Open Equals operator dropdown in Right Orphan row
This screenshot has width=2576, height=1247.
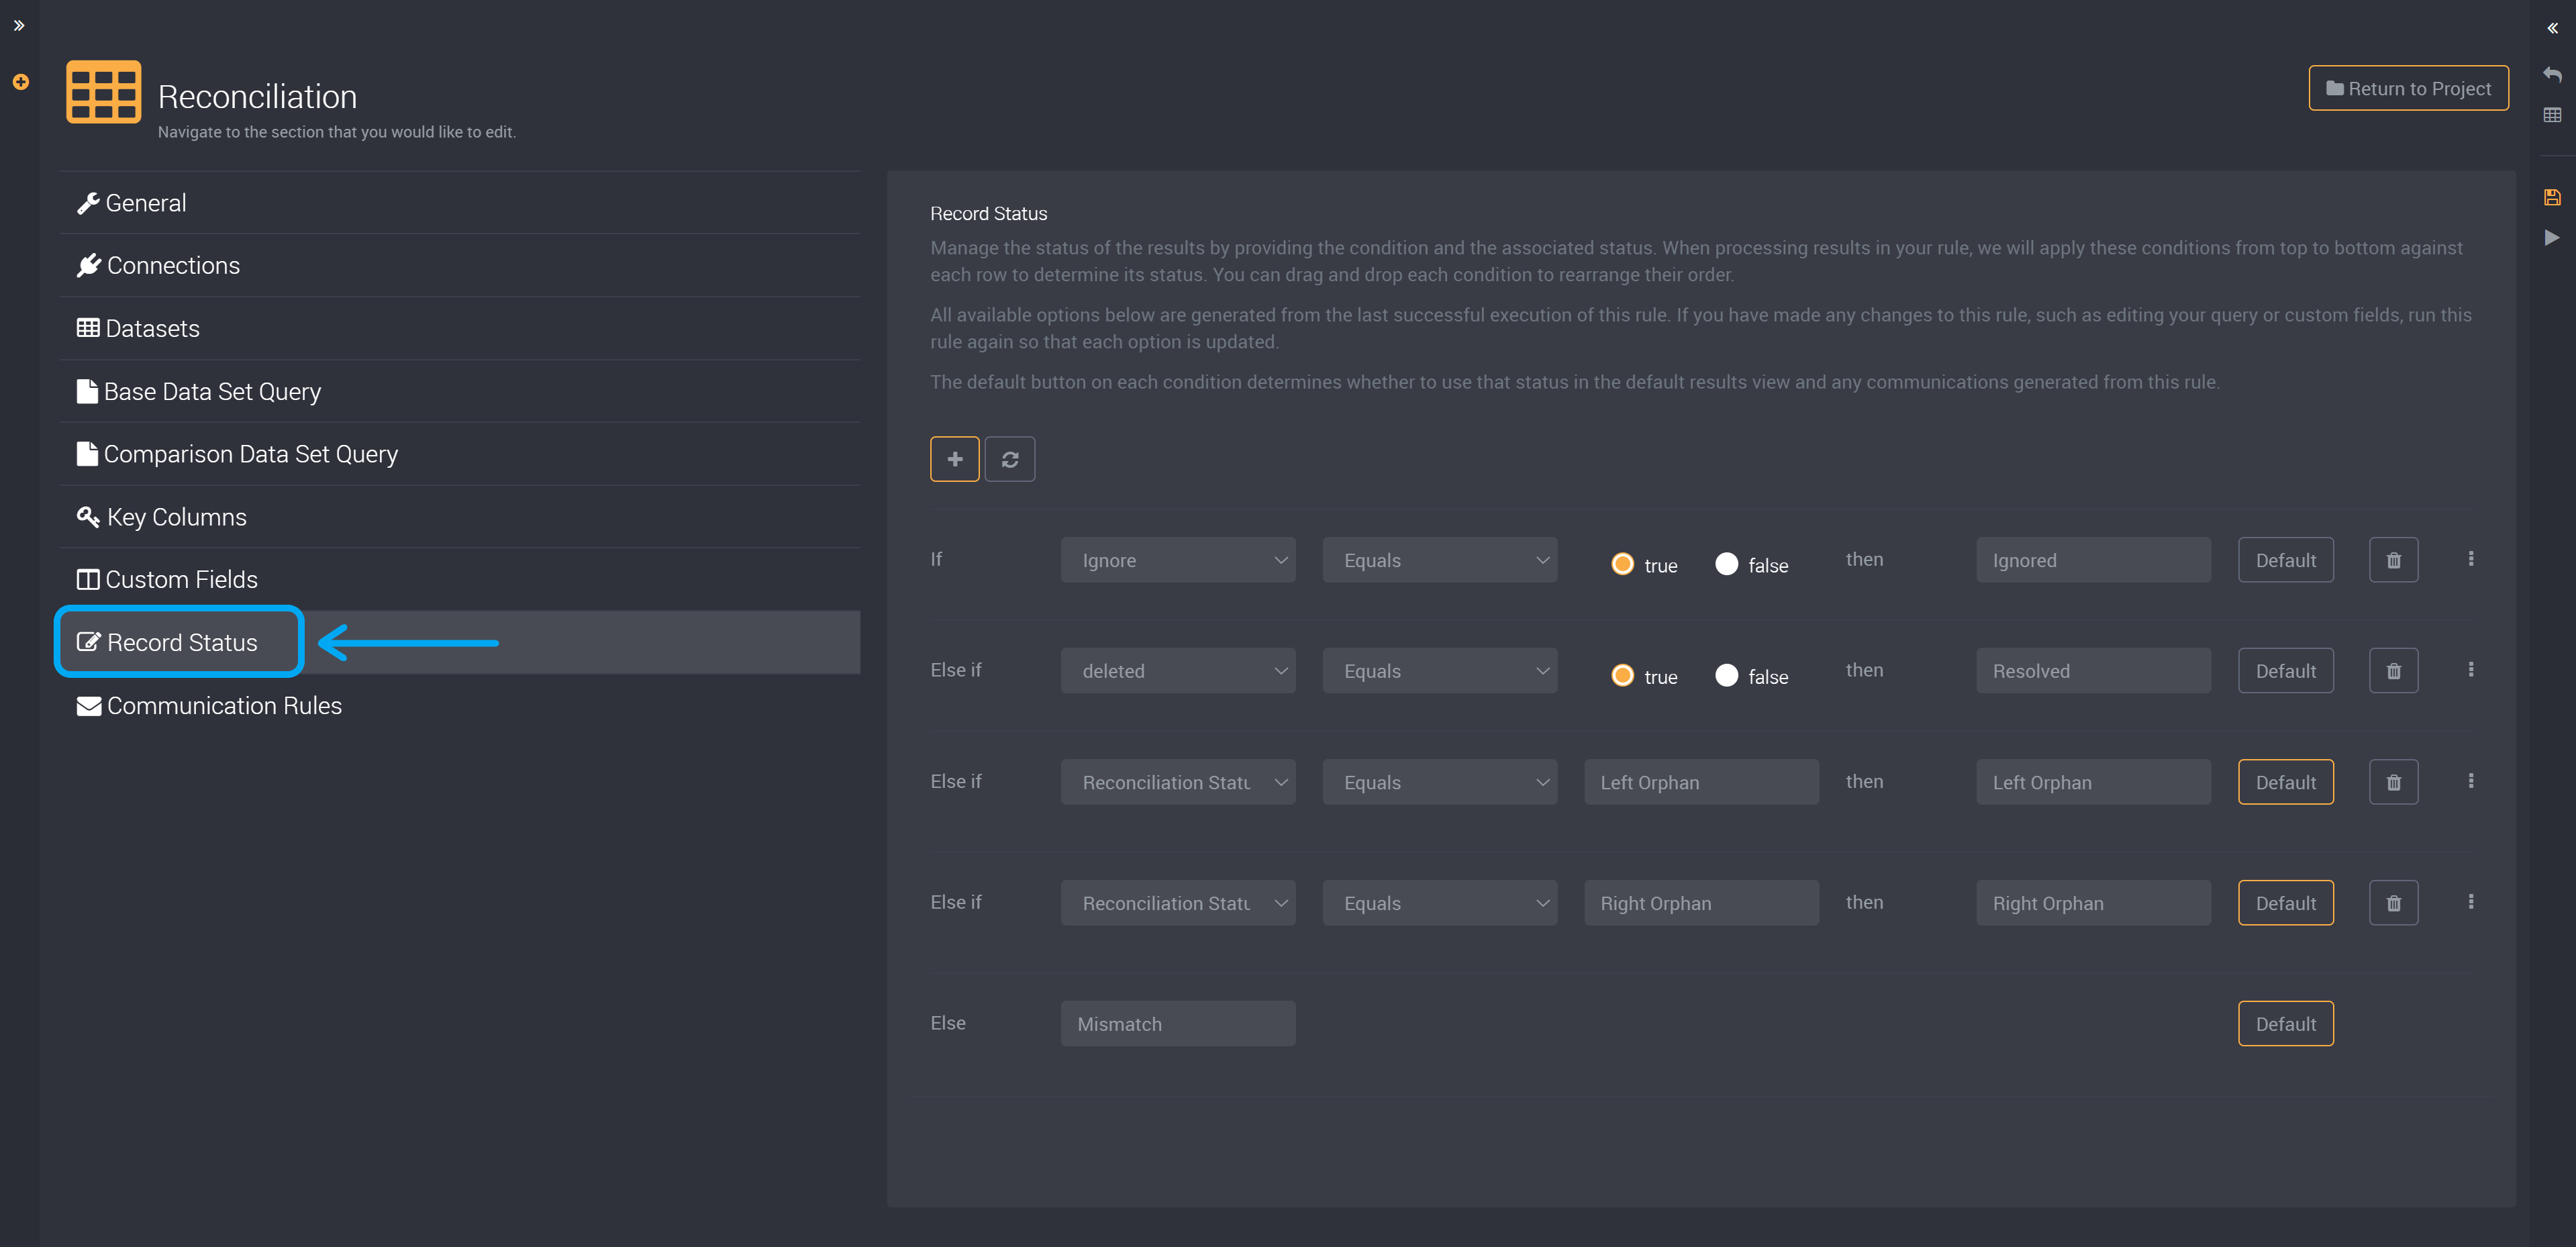1440,903
